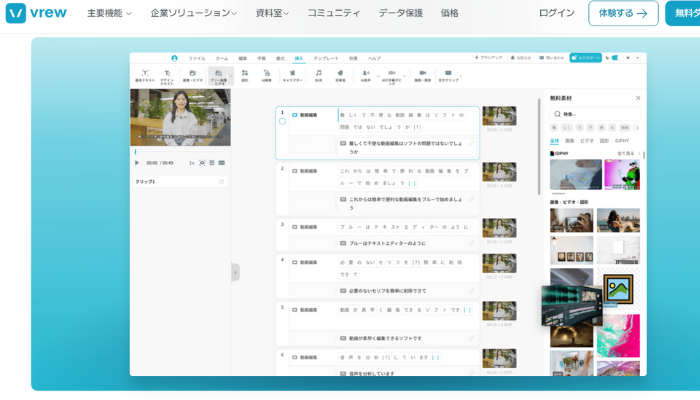Image resolution: width=700 pixels, height=400 pixels.
Task: Switch to the ビデオ tab in the assets panel
Action: point(587,141)
